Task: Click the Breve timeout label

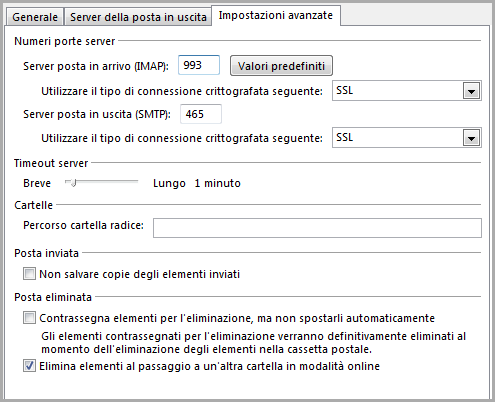Action: (37, 183)
